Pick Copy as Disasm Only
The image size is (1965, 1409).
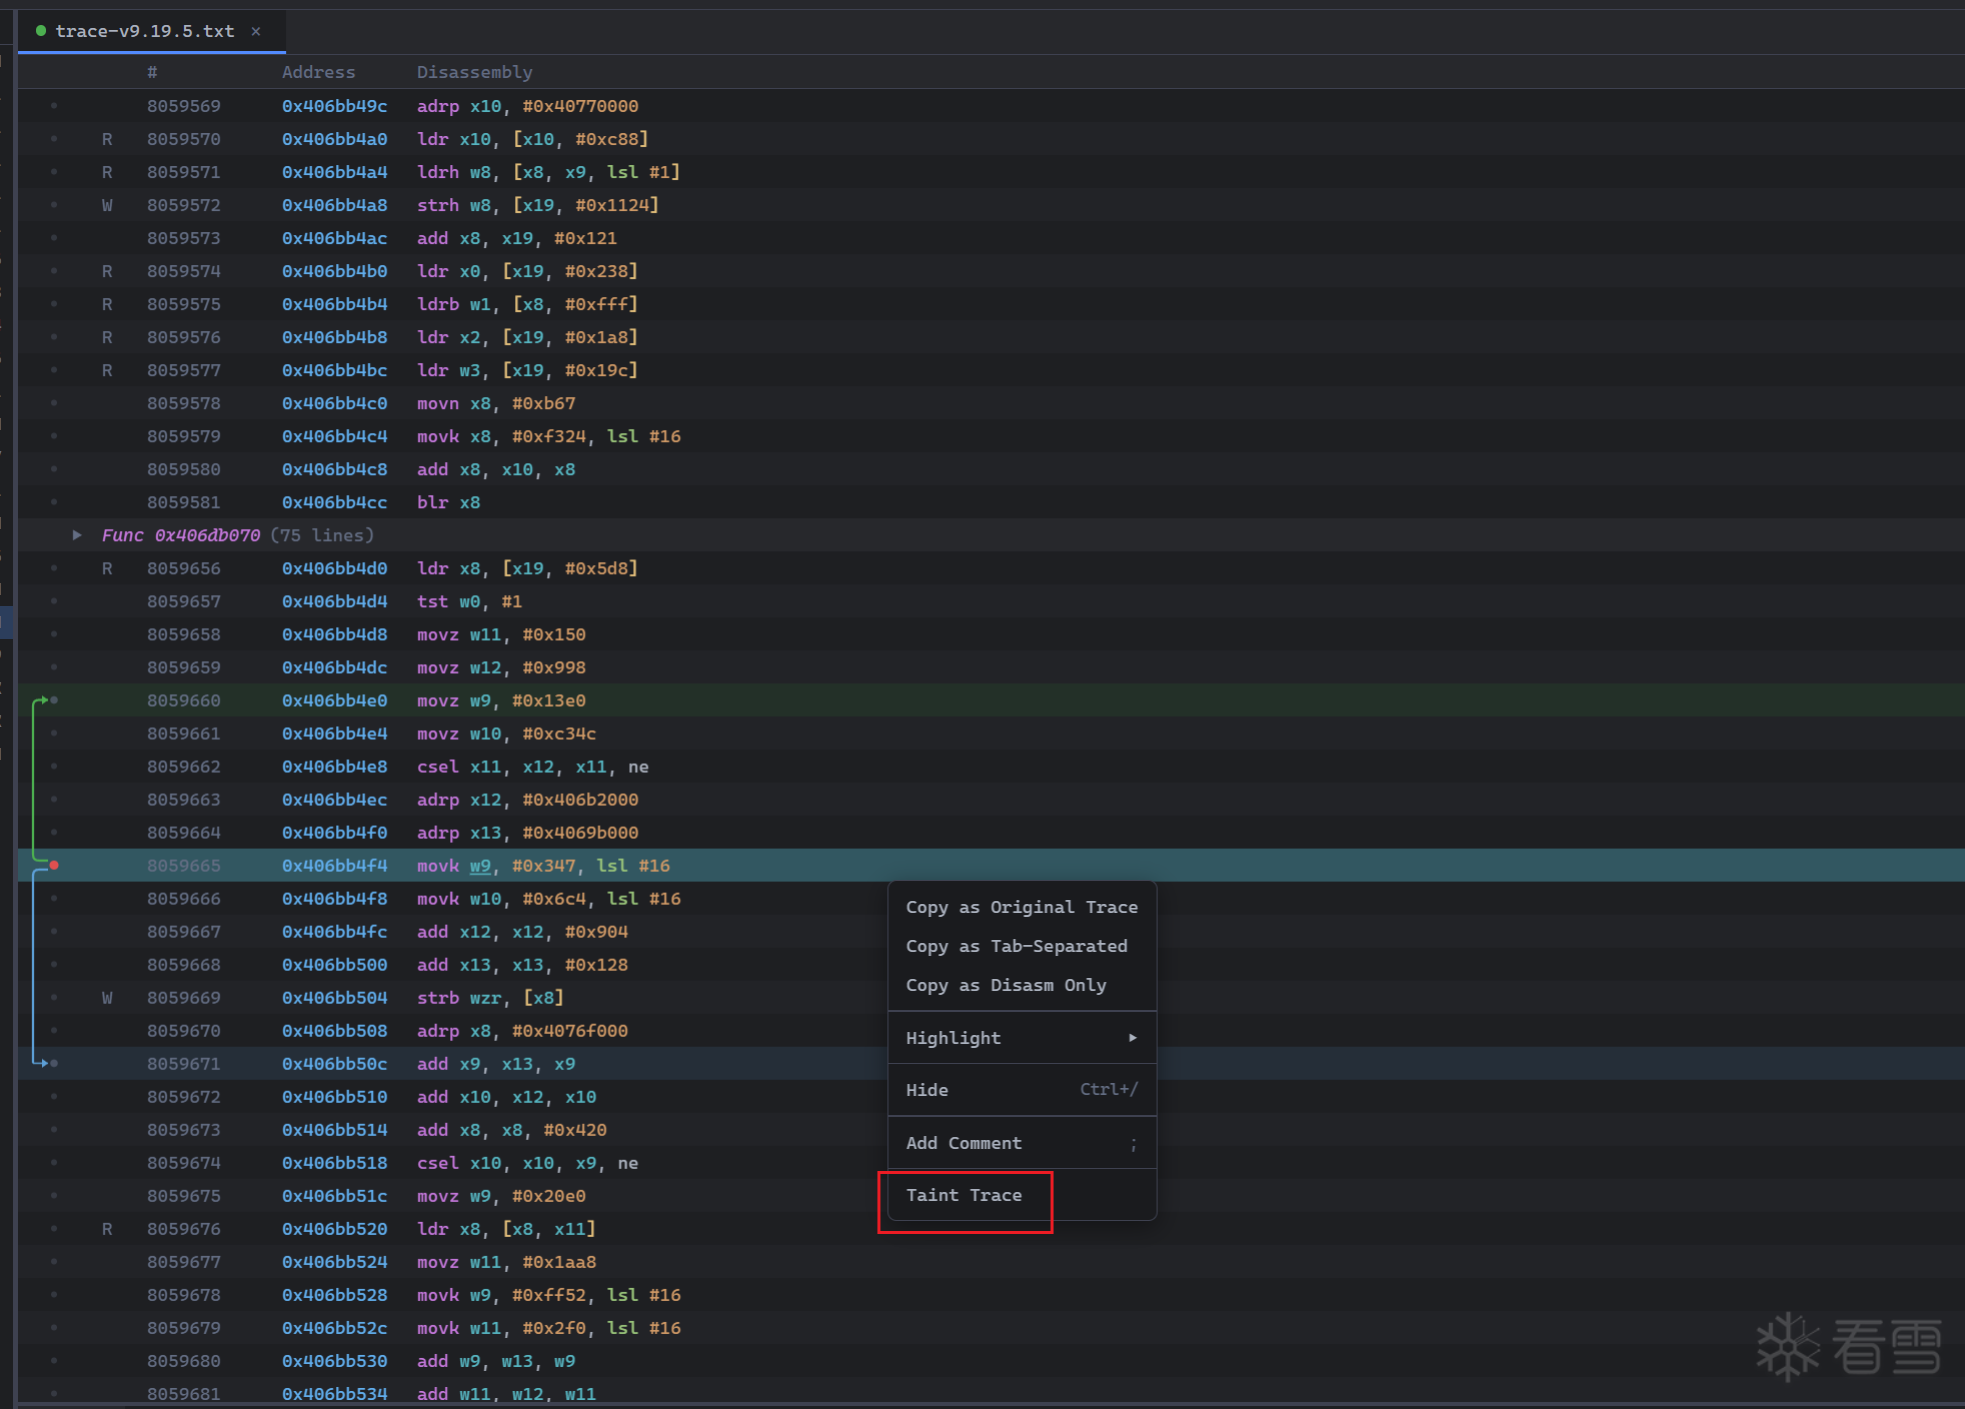click(x=1005, y=985)
